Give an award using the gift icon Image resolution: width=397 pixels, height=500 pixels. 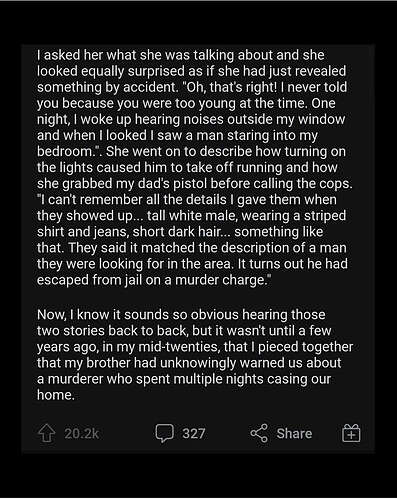tap(351, 433)
